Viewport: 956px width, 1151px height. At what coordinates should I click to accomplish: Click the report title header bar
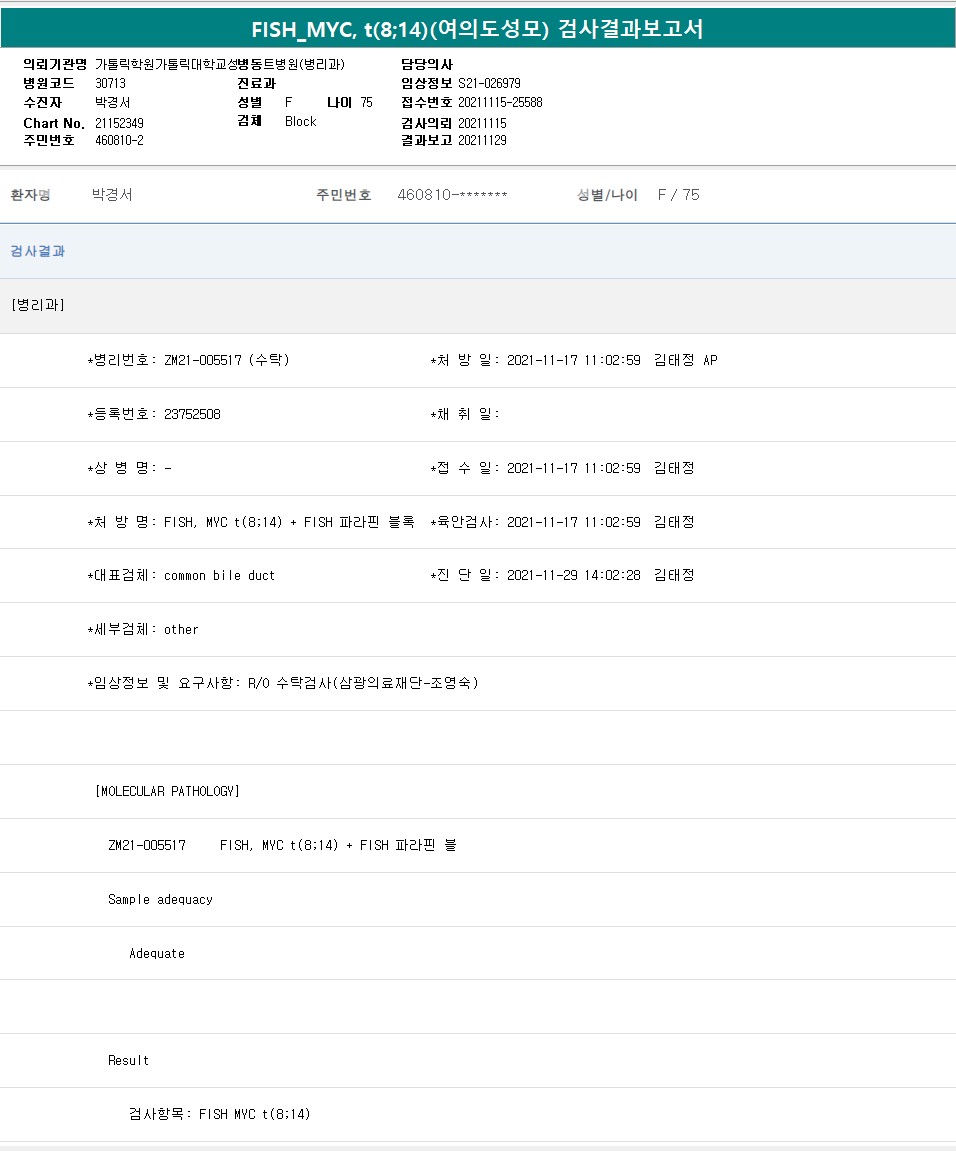coord(477,29)
